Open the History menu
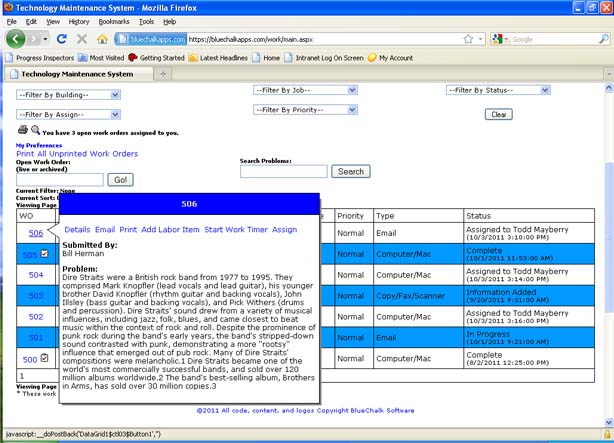614x443 pixels. pos(79,22)
